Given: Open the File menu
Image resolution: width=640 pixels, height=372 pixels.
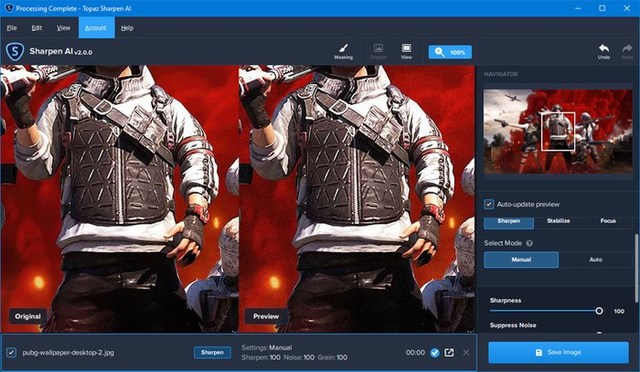Looking at the screenshot, I should click(12, 28).
